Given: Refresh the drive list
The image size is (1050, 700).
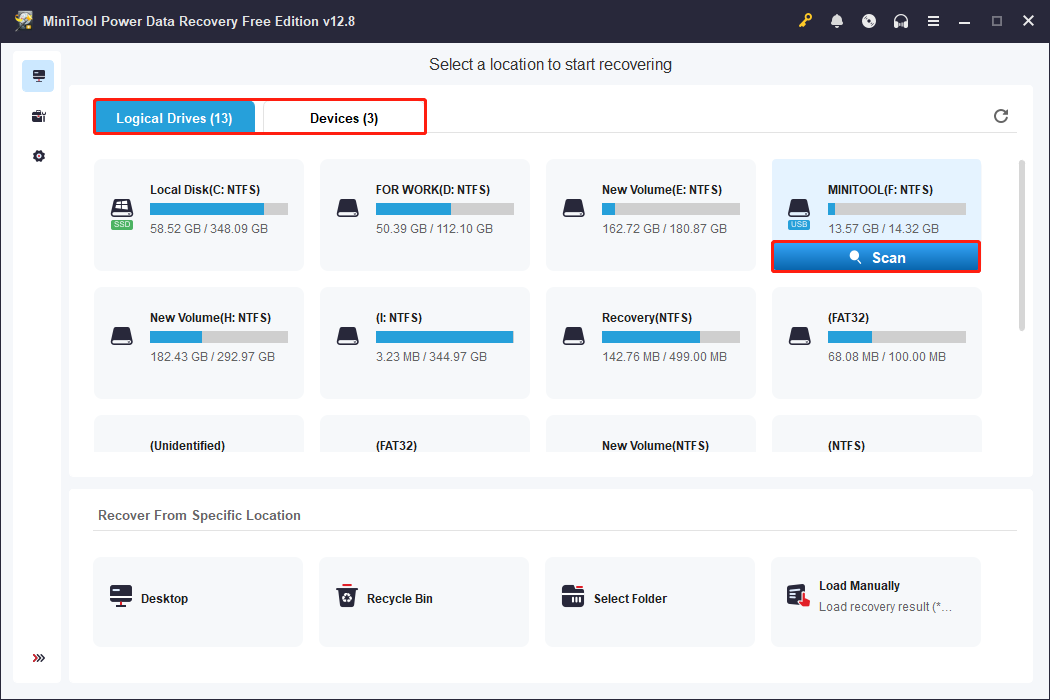Looking at the screenshot, I should 1001,116.
